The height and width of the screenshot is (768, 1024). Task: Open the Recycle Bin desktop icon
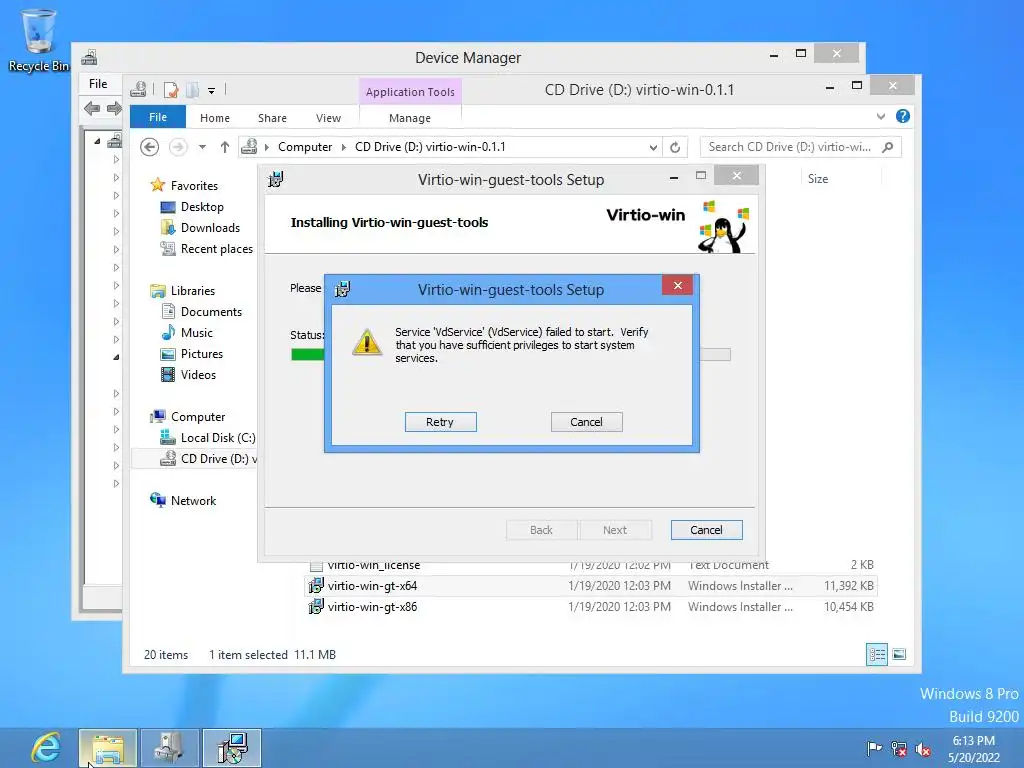pyautogui.click(x=39, y=40)
